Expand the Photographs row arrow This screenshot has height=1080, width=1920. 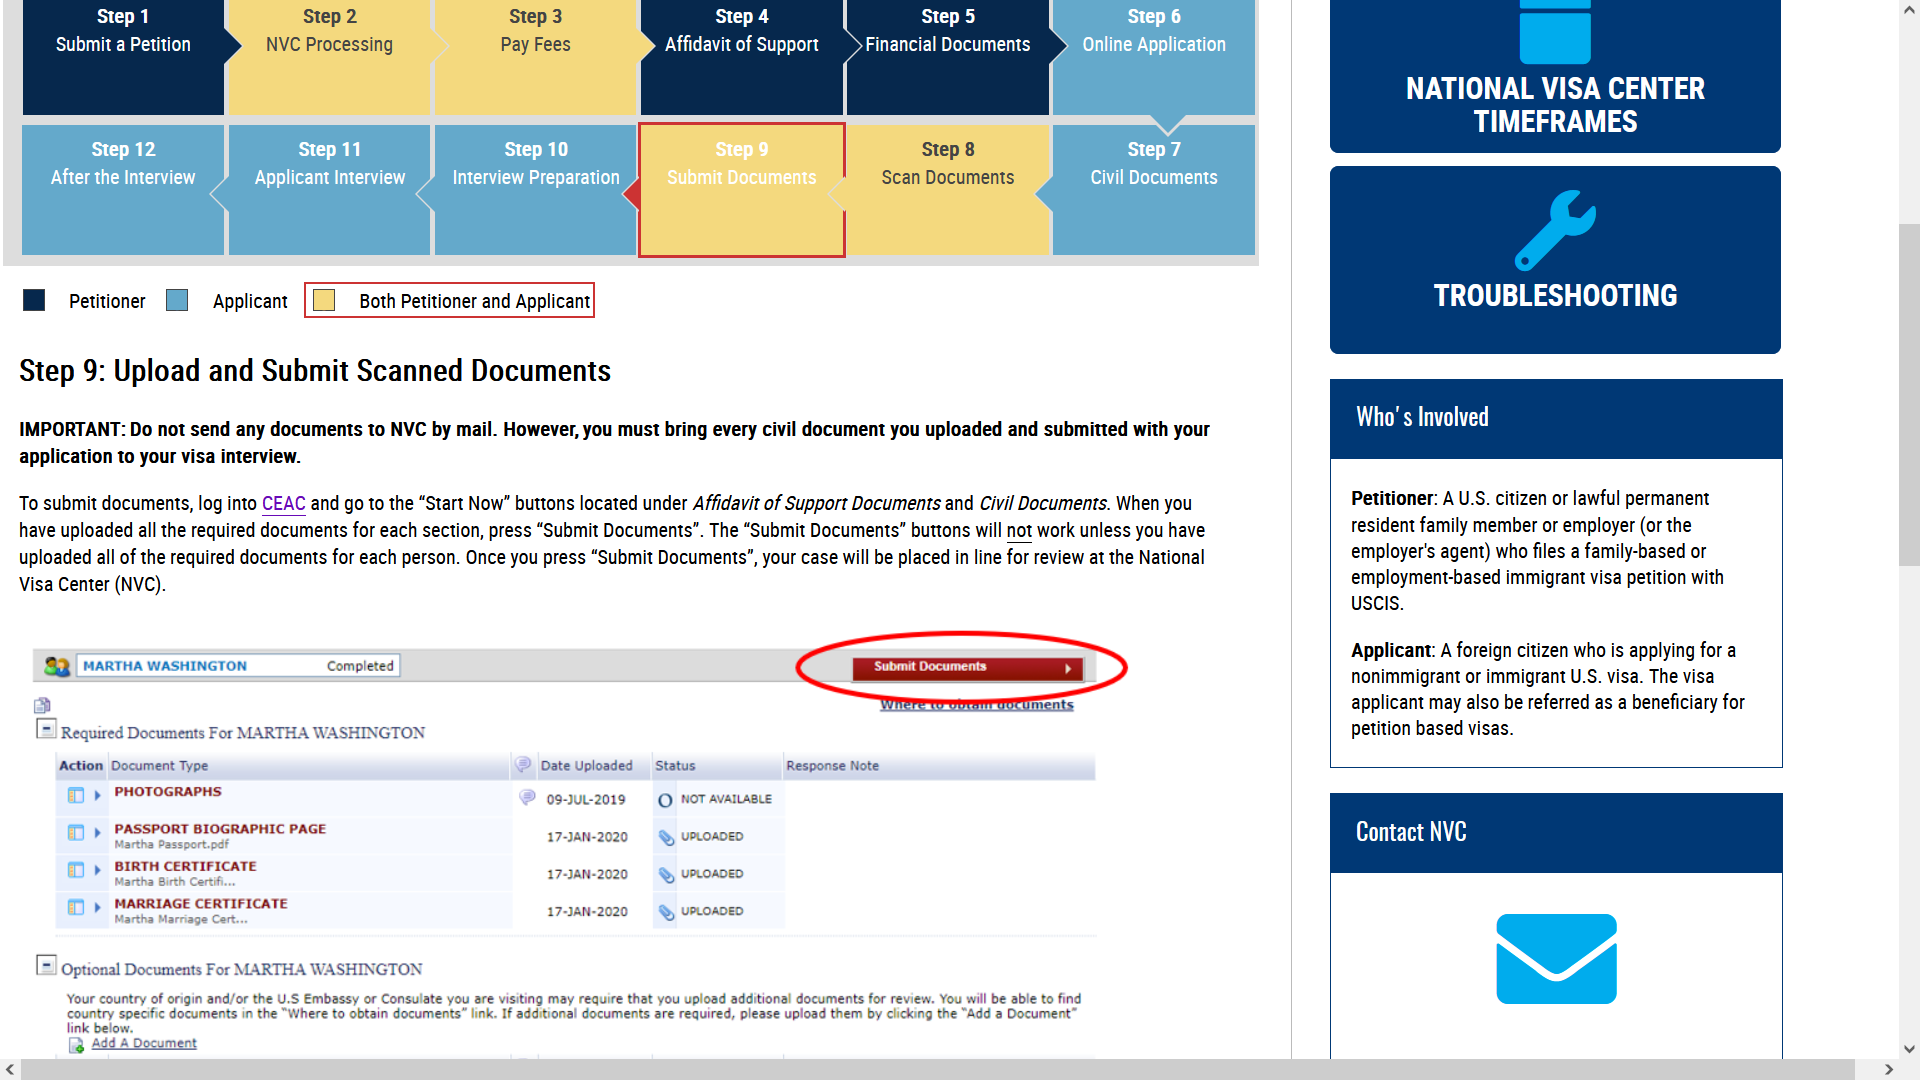click(x=97, y=796)
